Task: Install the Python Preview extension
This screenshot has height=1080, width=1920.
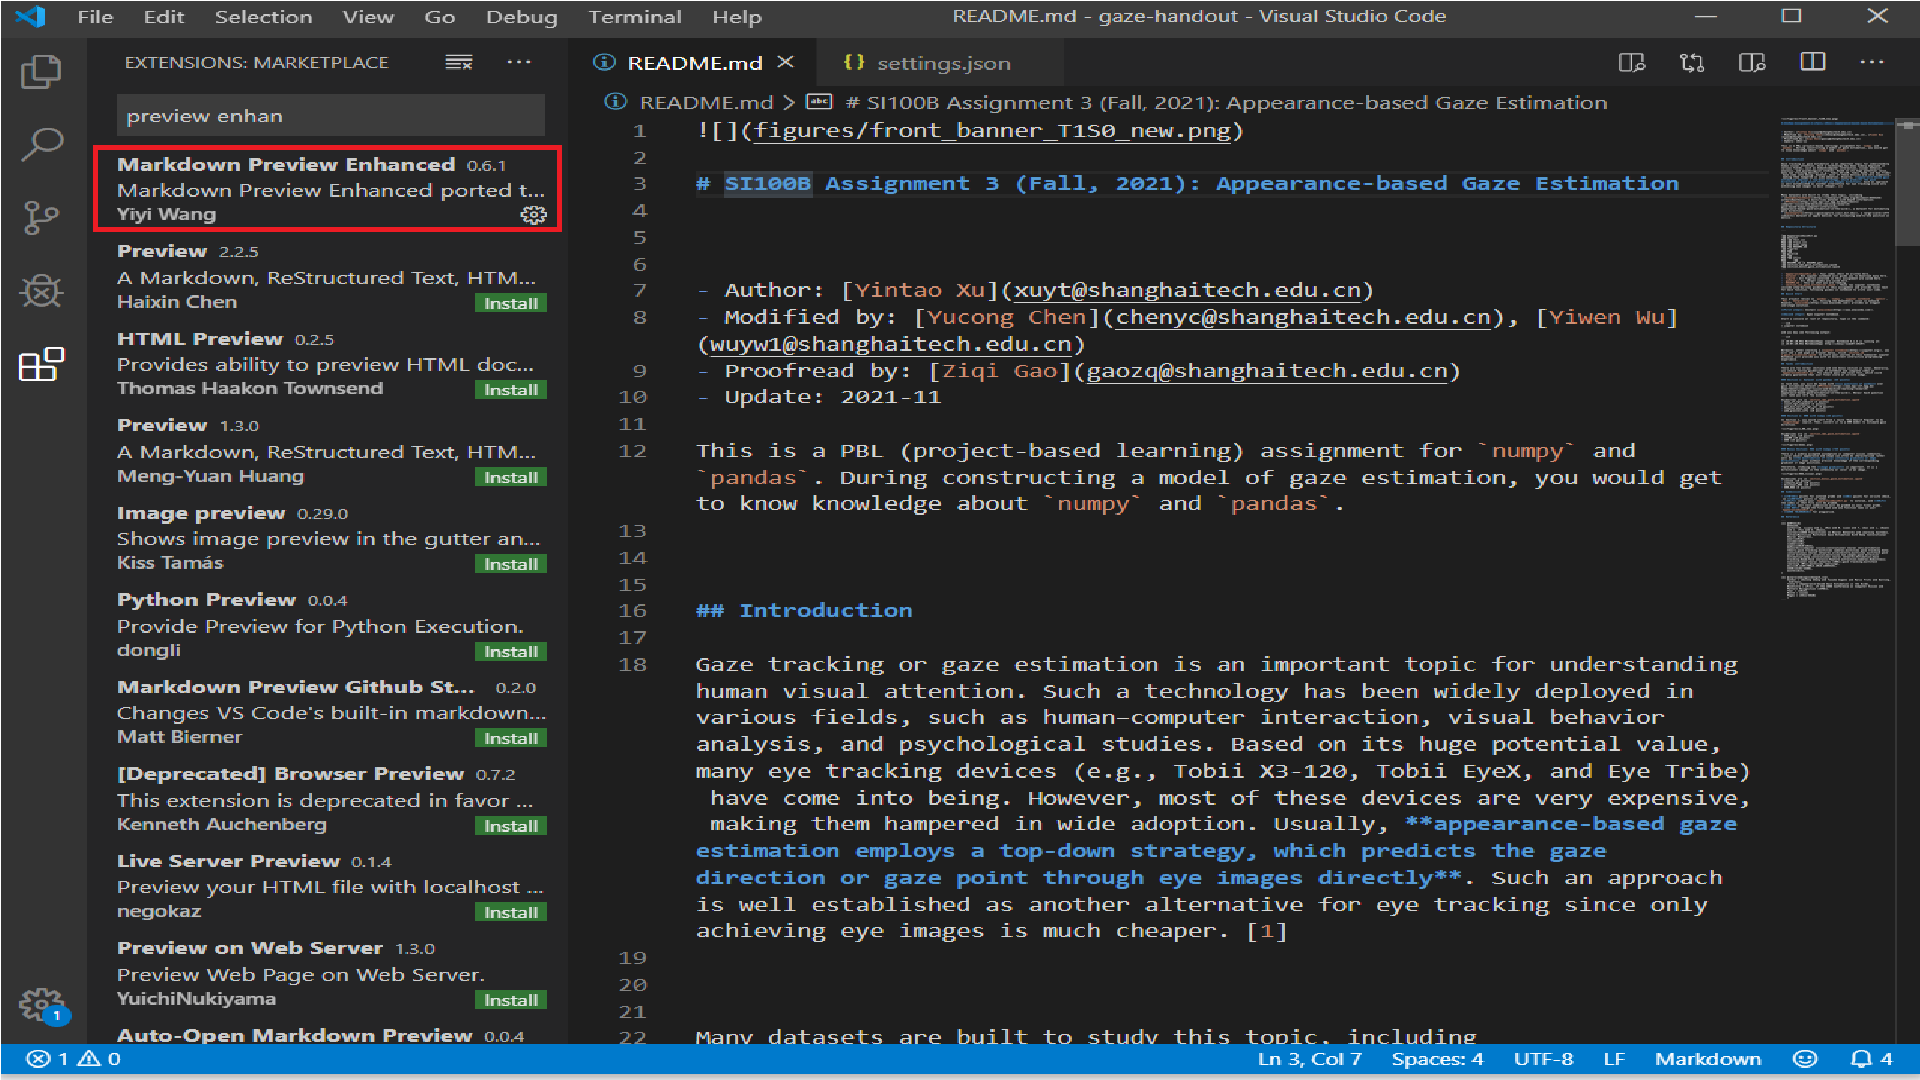Action: (x=510, y=652)
